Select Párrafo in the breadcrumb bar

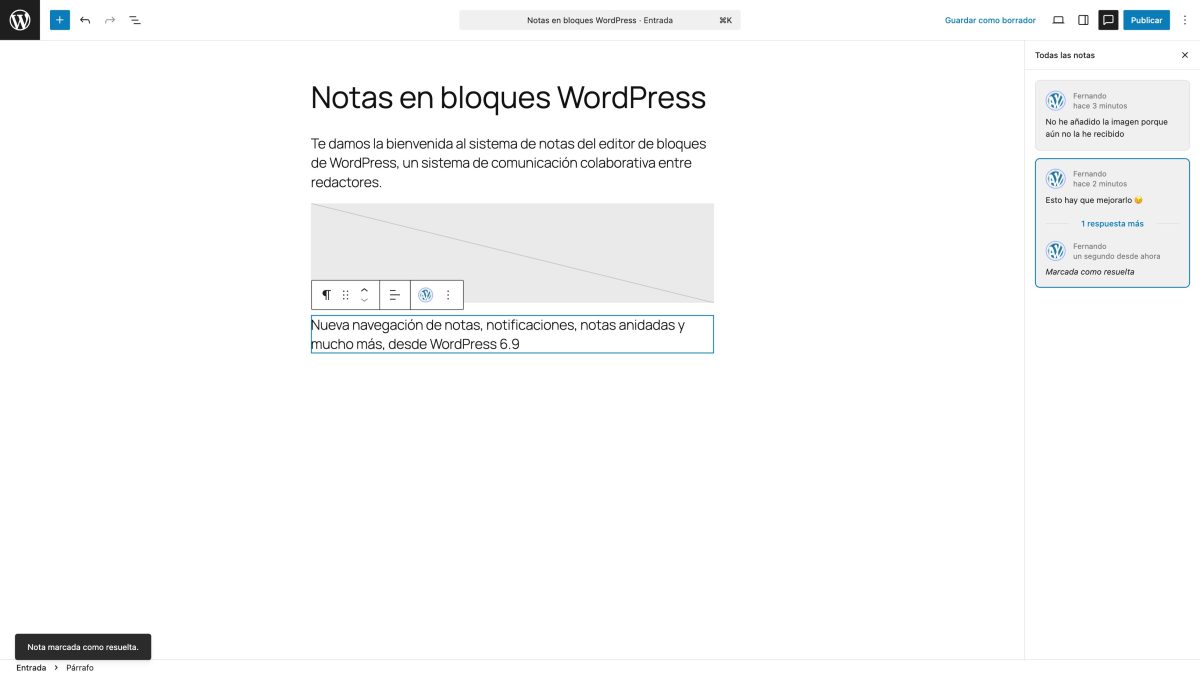[81, 667]
